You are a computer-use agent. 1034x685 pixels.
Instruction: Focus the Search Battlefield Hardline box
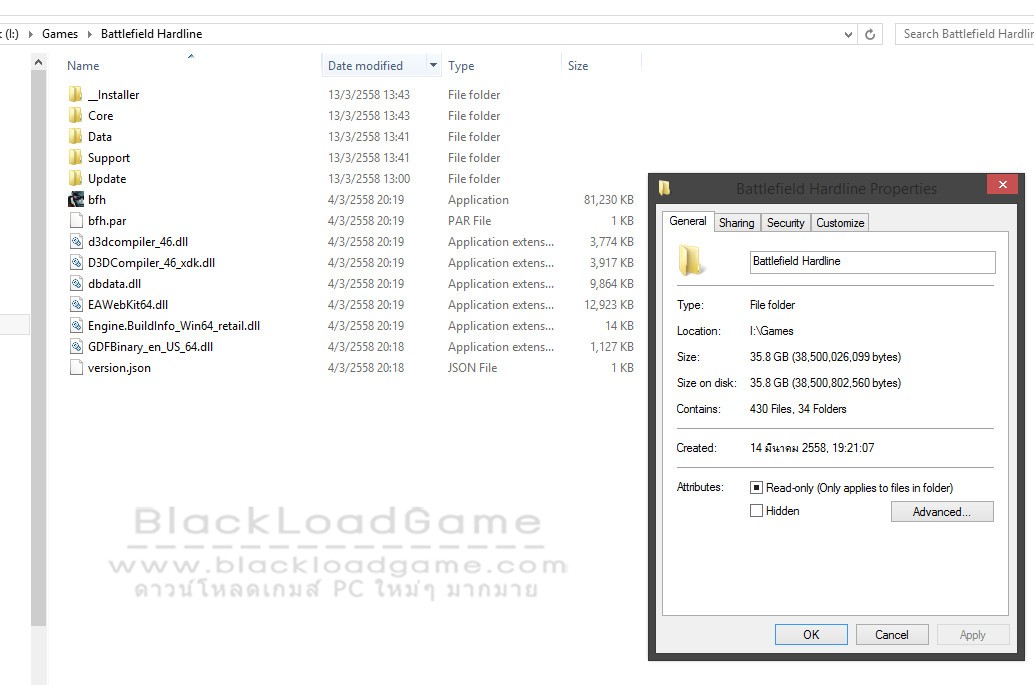(965, 34)
